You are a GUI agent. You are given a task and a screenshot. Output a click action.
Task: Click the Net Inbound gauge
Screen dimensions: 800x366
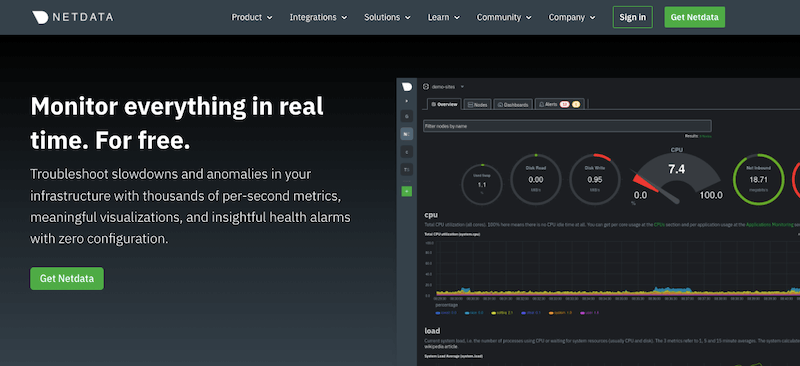[759, 180]
